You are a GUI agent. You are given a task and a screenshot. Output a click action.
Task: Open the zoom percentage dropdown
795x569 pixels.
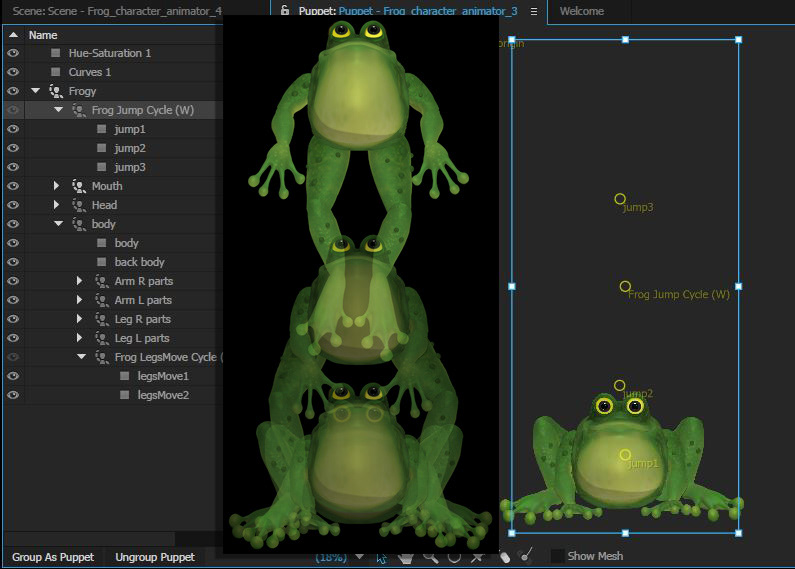coord(359,556)
